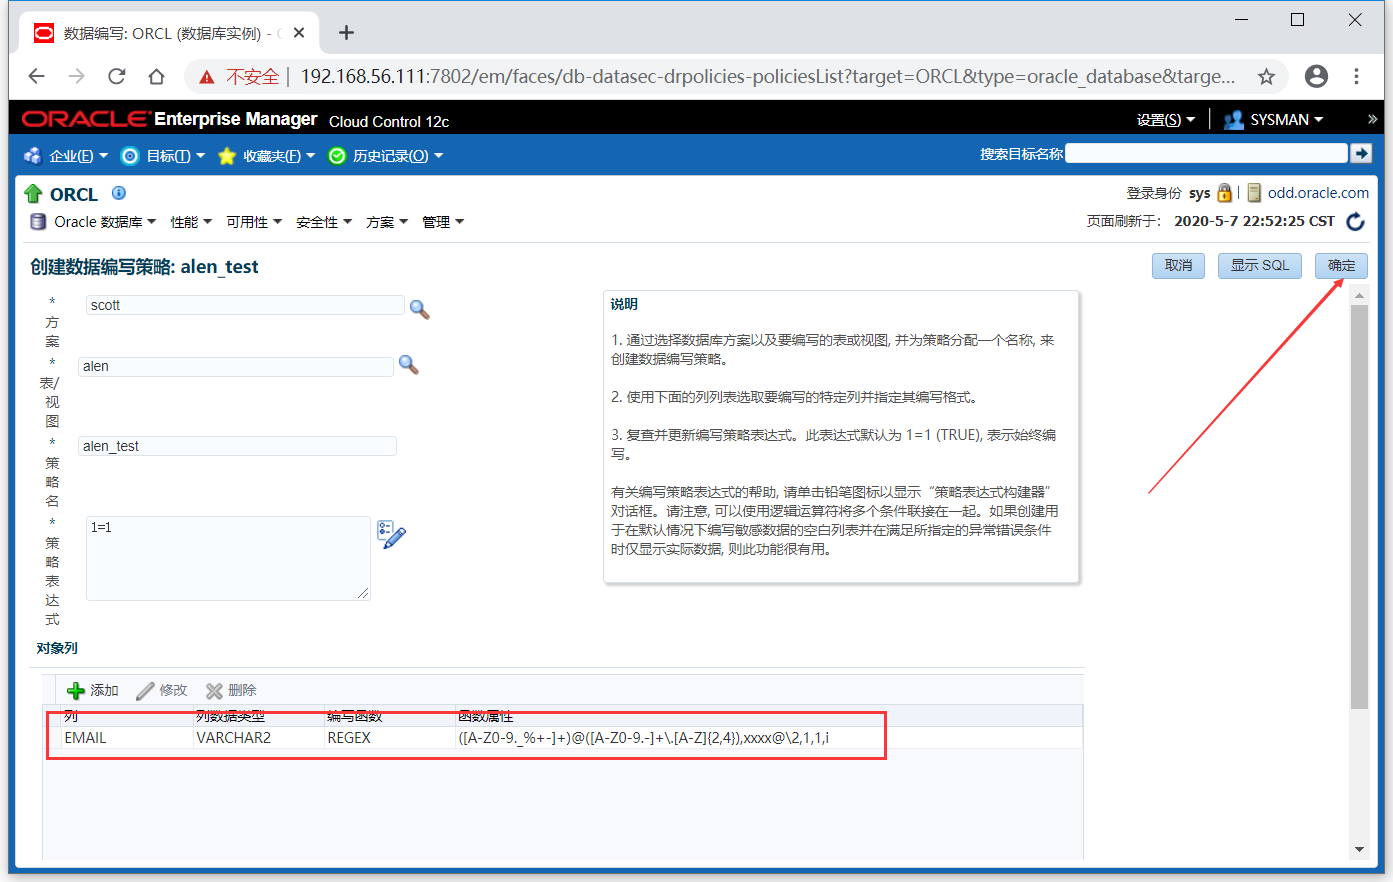This screenshot has width=1393, height=882.
Task: Click the ORCL green up-arrow status icon
Action: click(x=33, y=194)
